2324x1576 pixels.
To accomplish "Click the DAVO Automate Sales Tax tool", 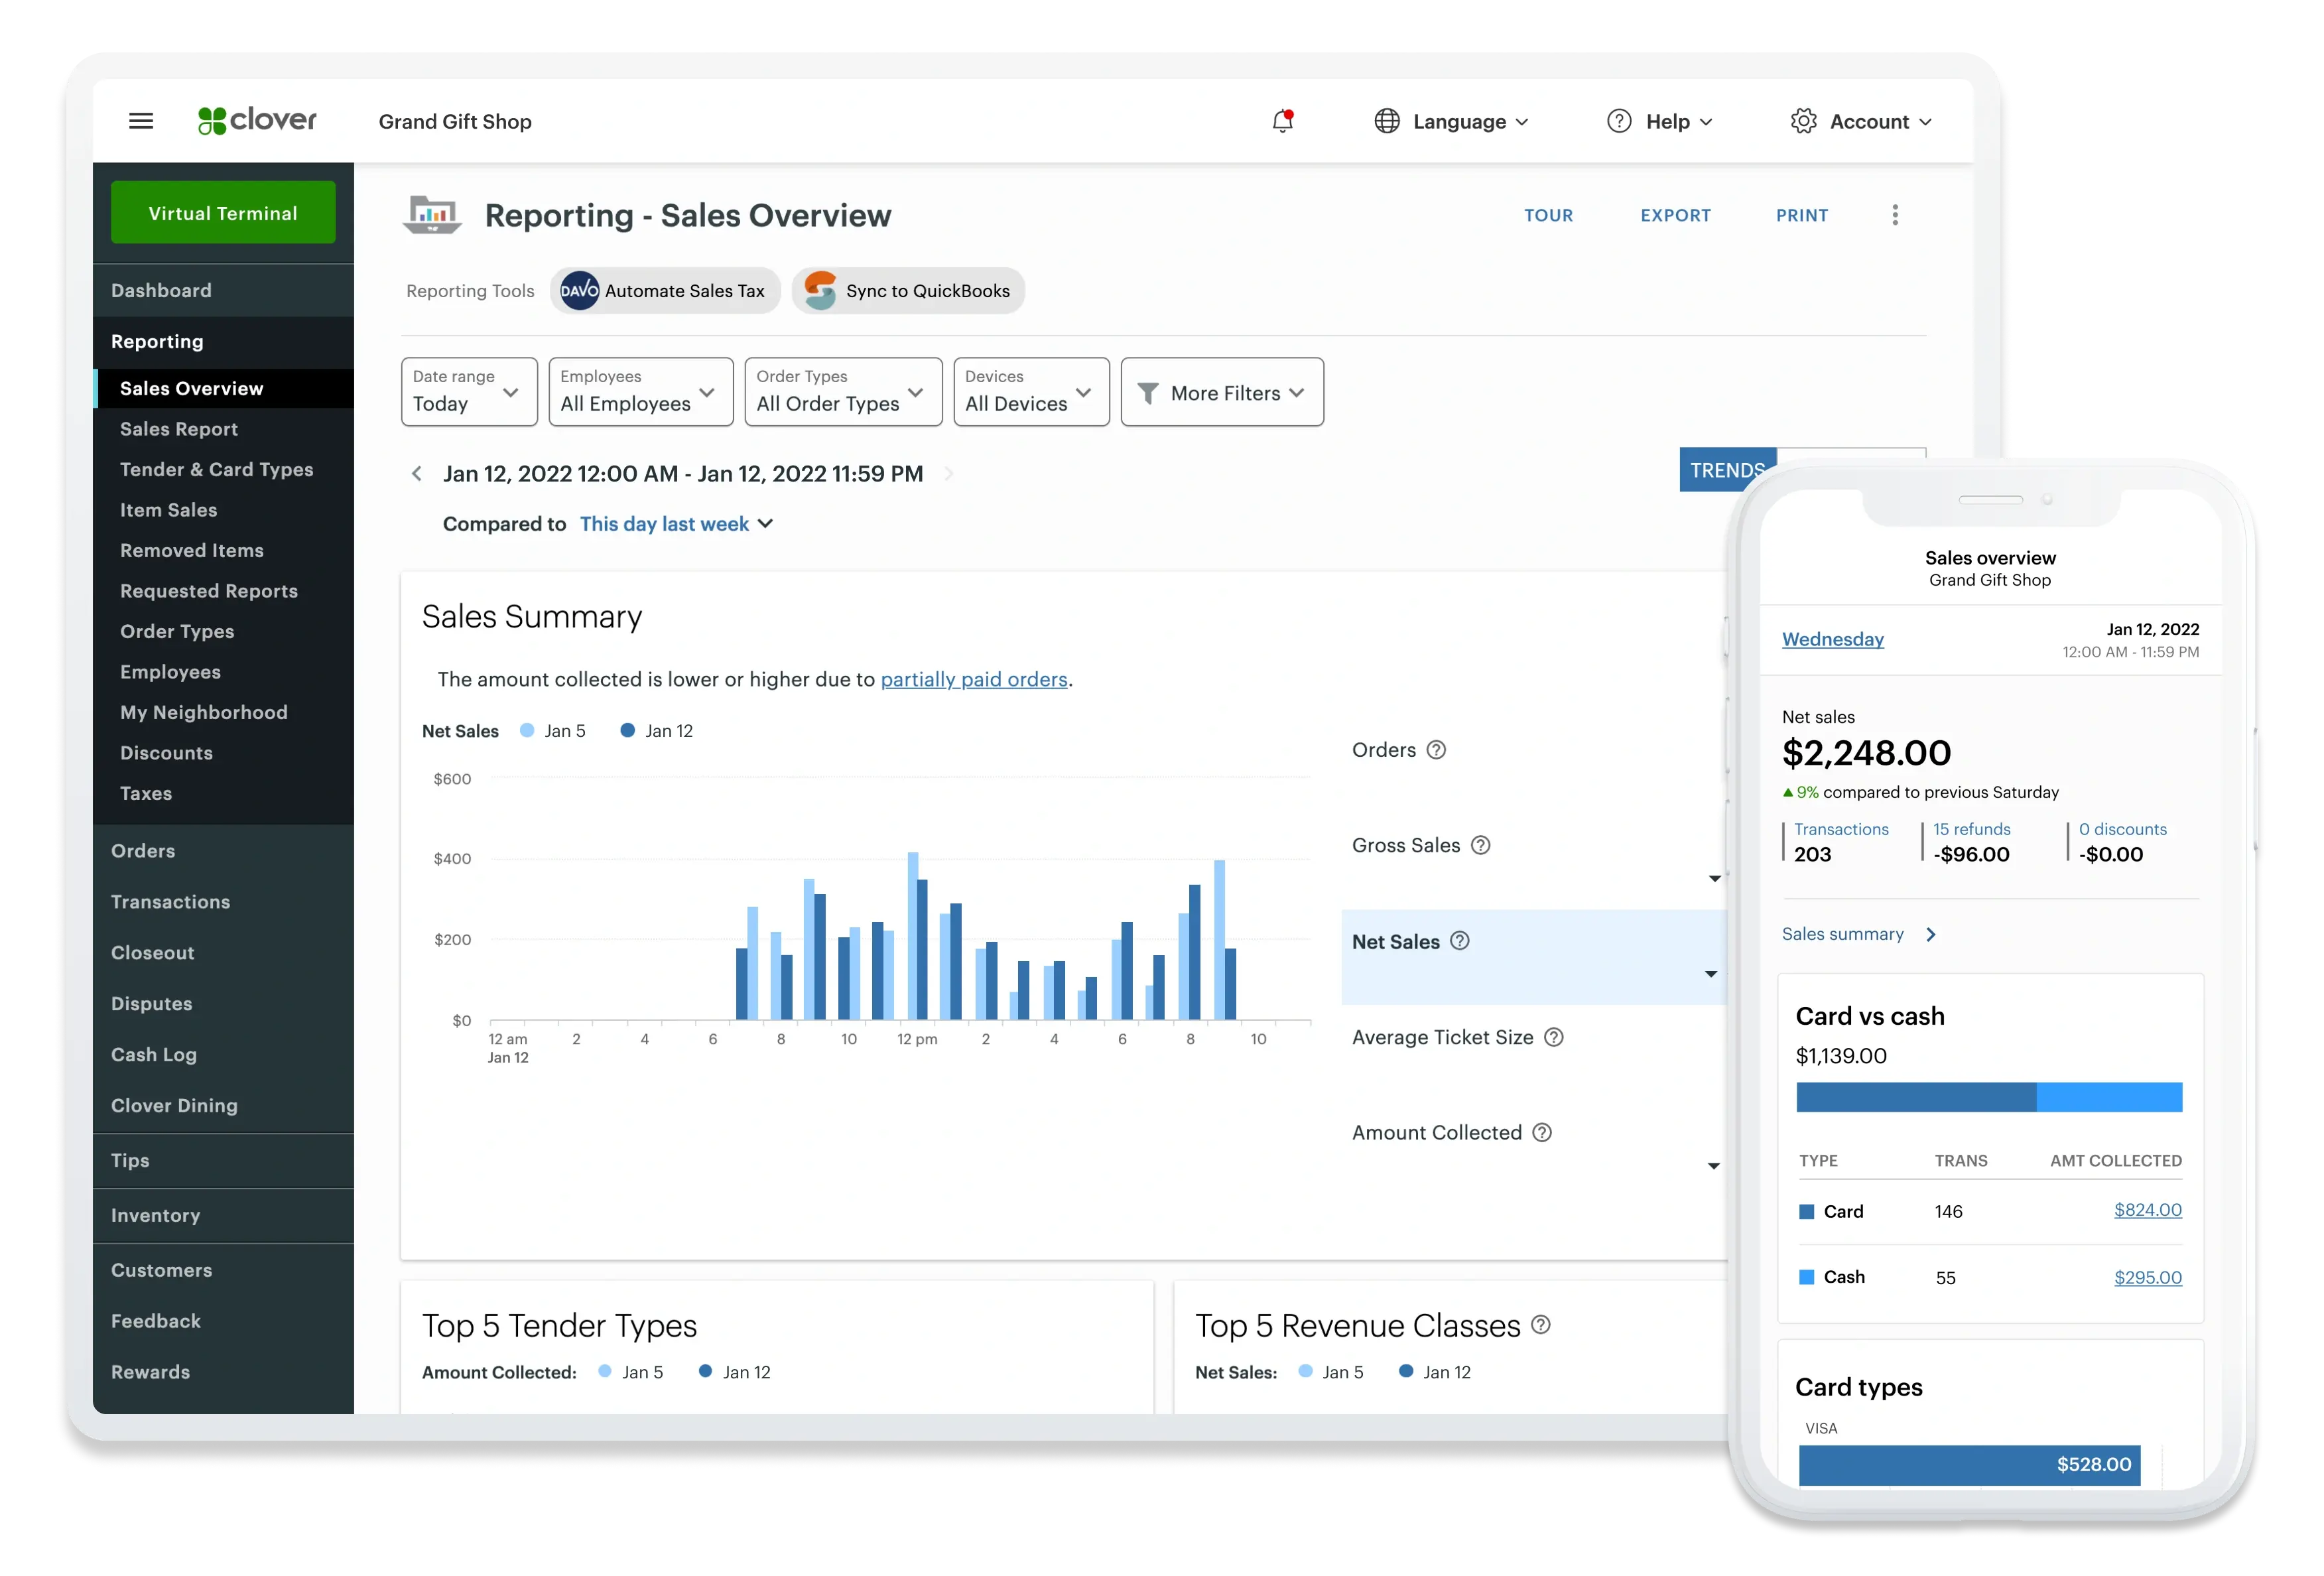I will pyautogui.click(x=665, y=290).
